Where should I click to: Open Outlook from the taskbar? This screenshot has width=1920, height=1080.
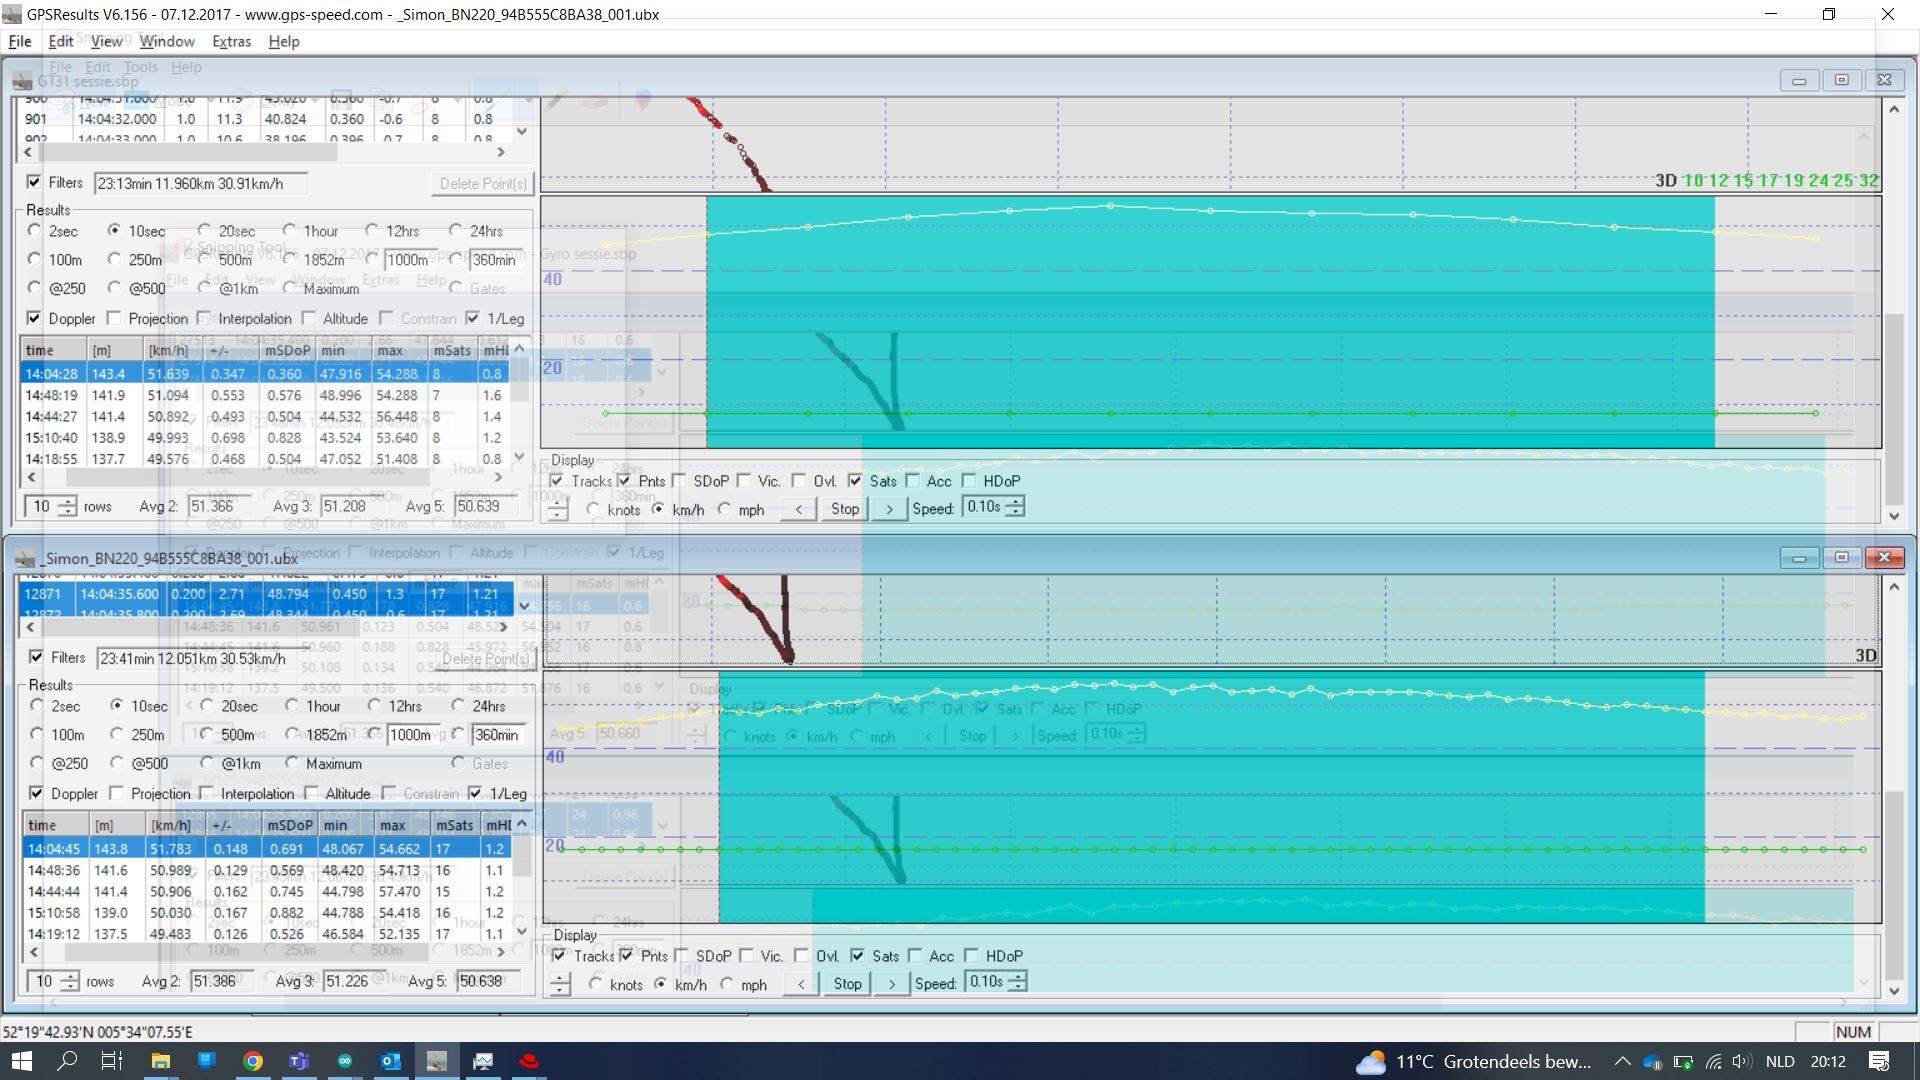tap(391, 1061)
